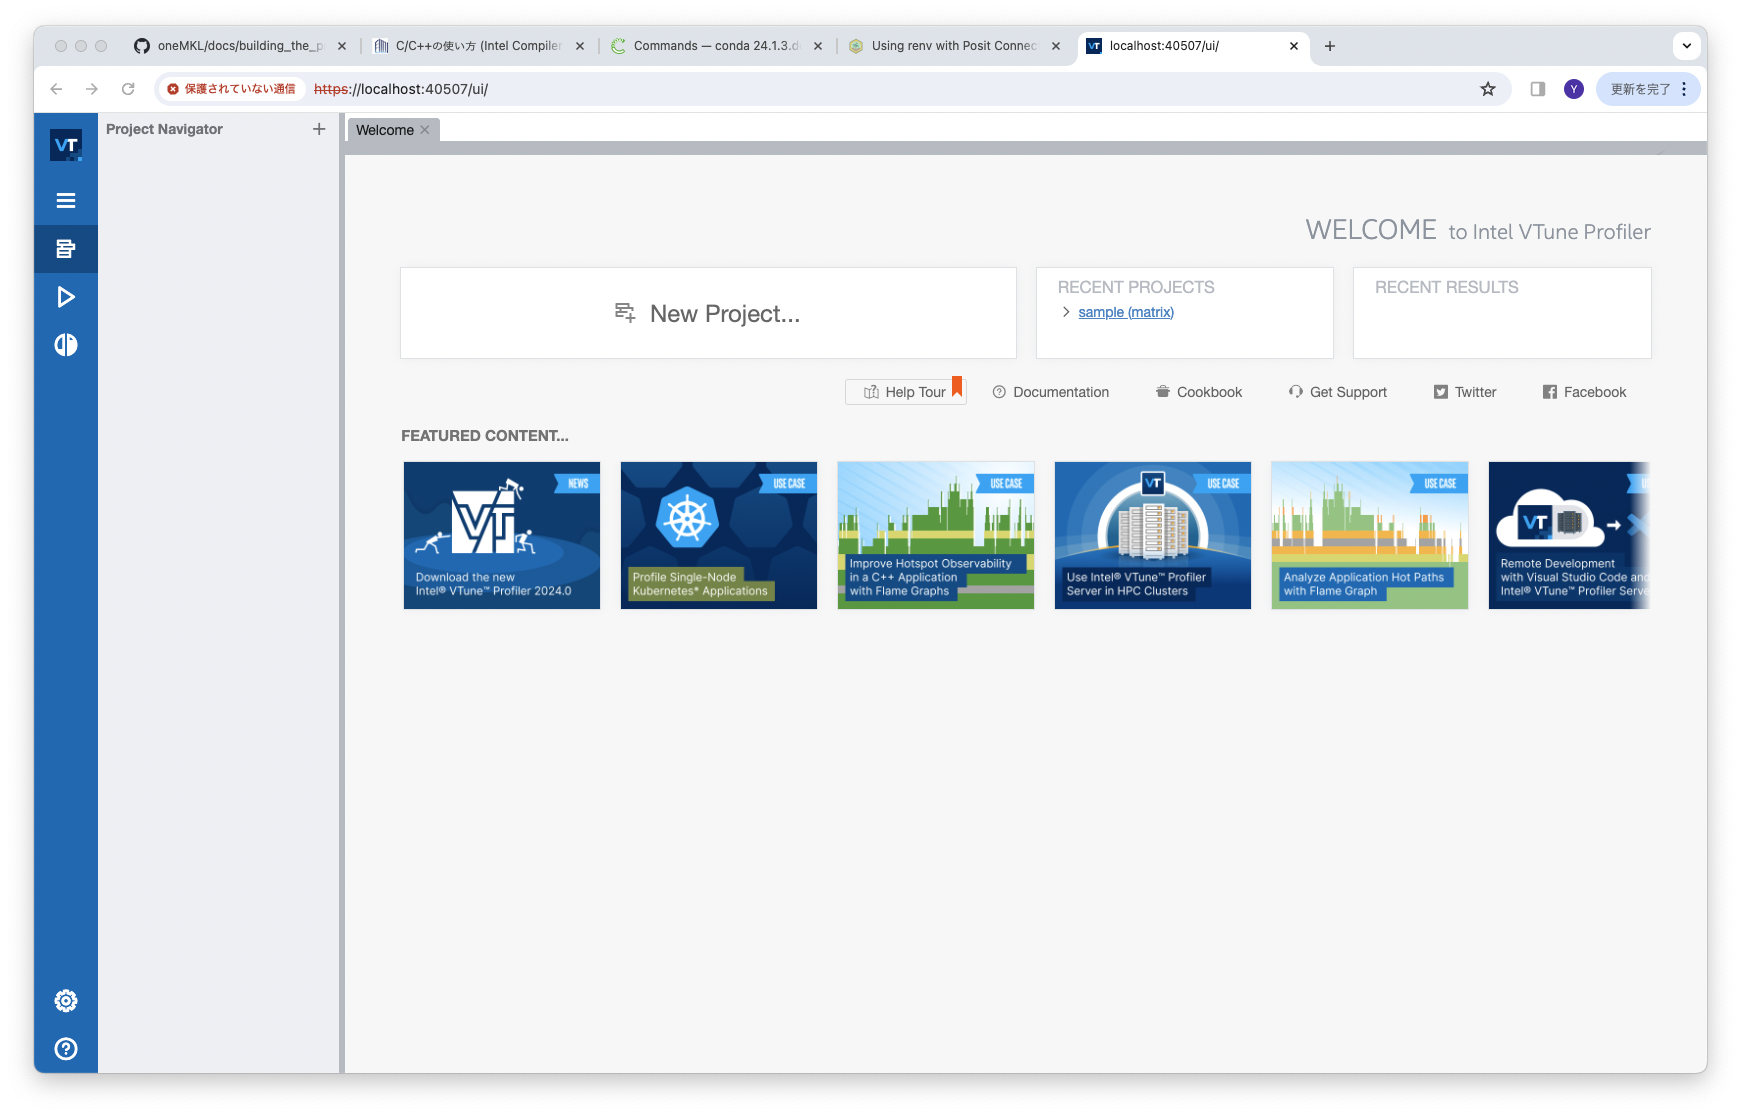Screen dimensions: 1741x1115
Task: Close the Welcome tab
Action: click(x=425, y=130)
